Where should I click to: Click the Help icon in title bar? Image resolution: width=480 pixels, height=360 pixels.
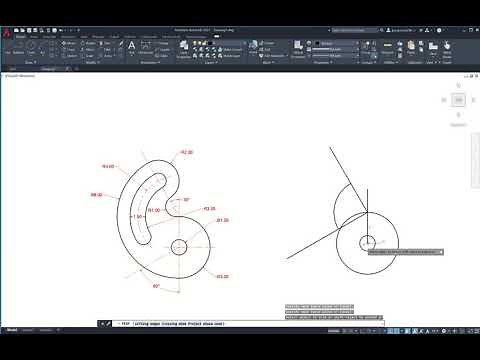click(x=439, y=30)
